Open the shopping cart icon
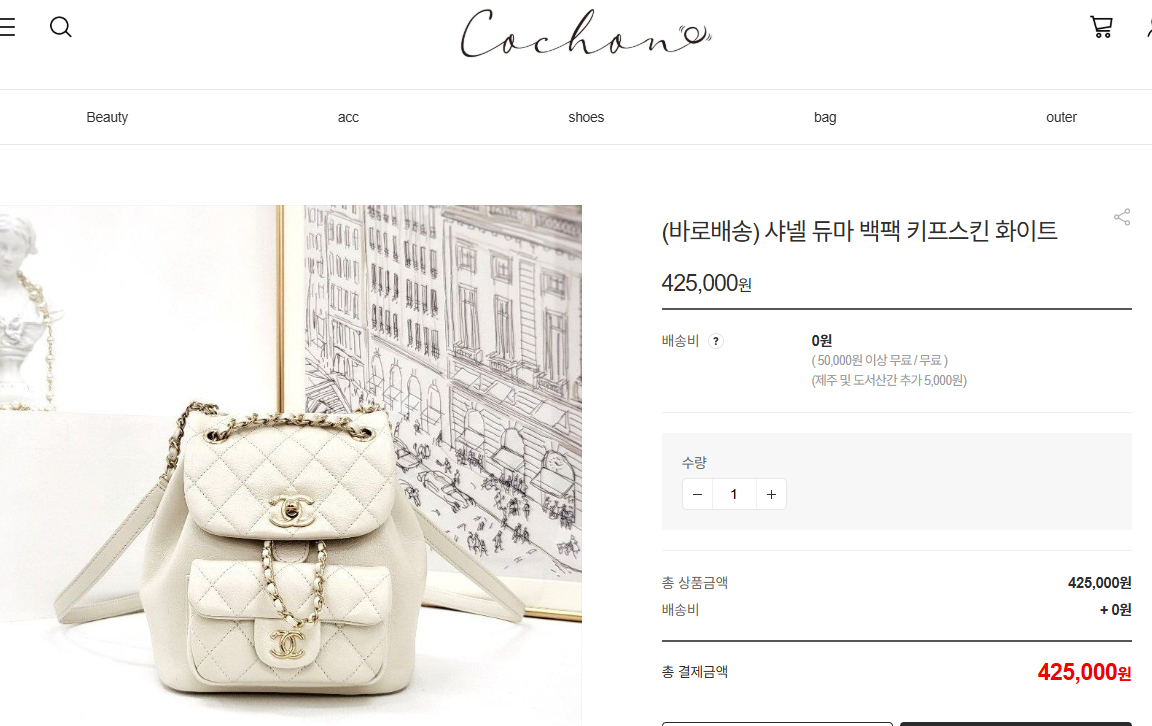Viewport: 1152px width, 726px height. point(1101,27)
